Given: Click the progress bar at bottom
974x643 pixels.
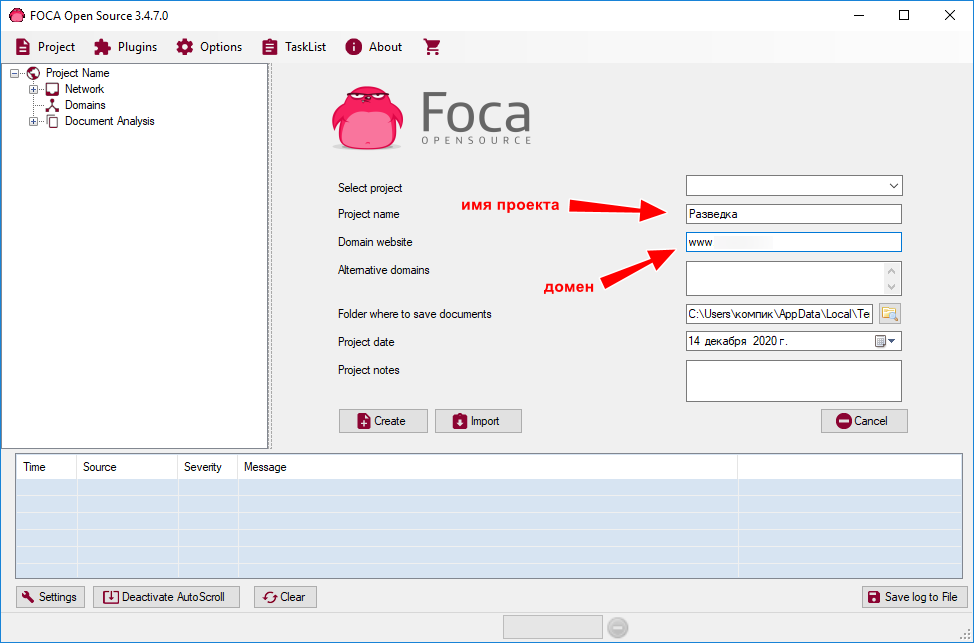Looking at the screenshot, I should pos(553,627).
